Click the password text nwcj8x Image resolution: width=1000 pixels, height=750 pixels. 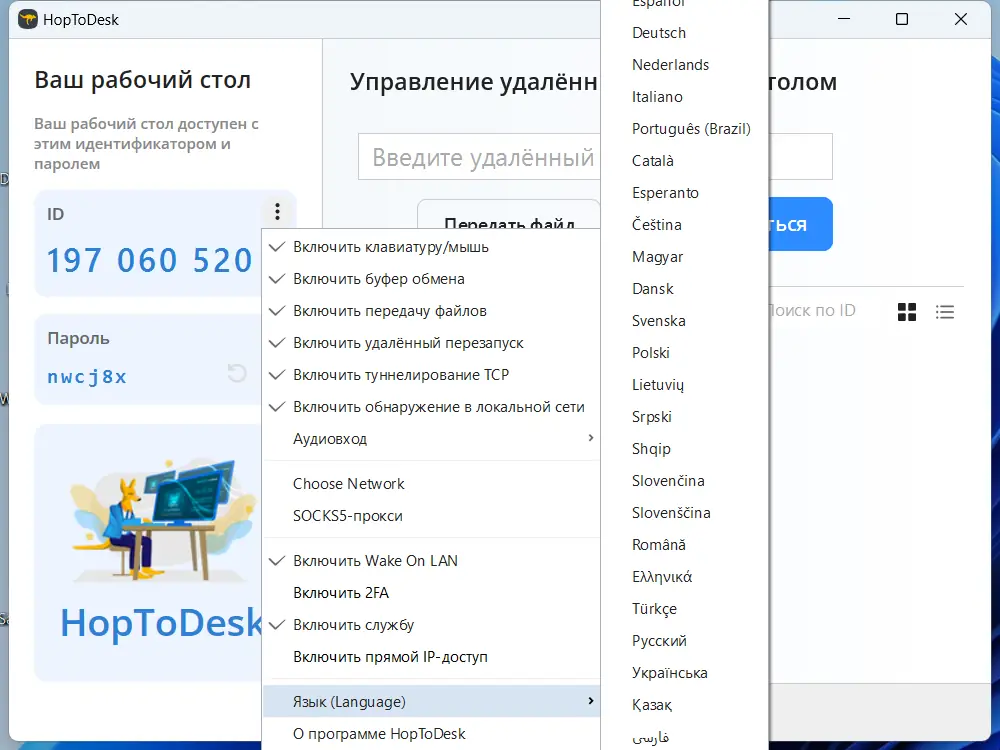point(87,376)
